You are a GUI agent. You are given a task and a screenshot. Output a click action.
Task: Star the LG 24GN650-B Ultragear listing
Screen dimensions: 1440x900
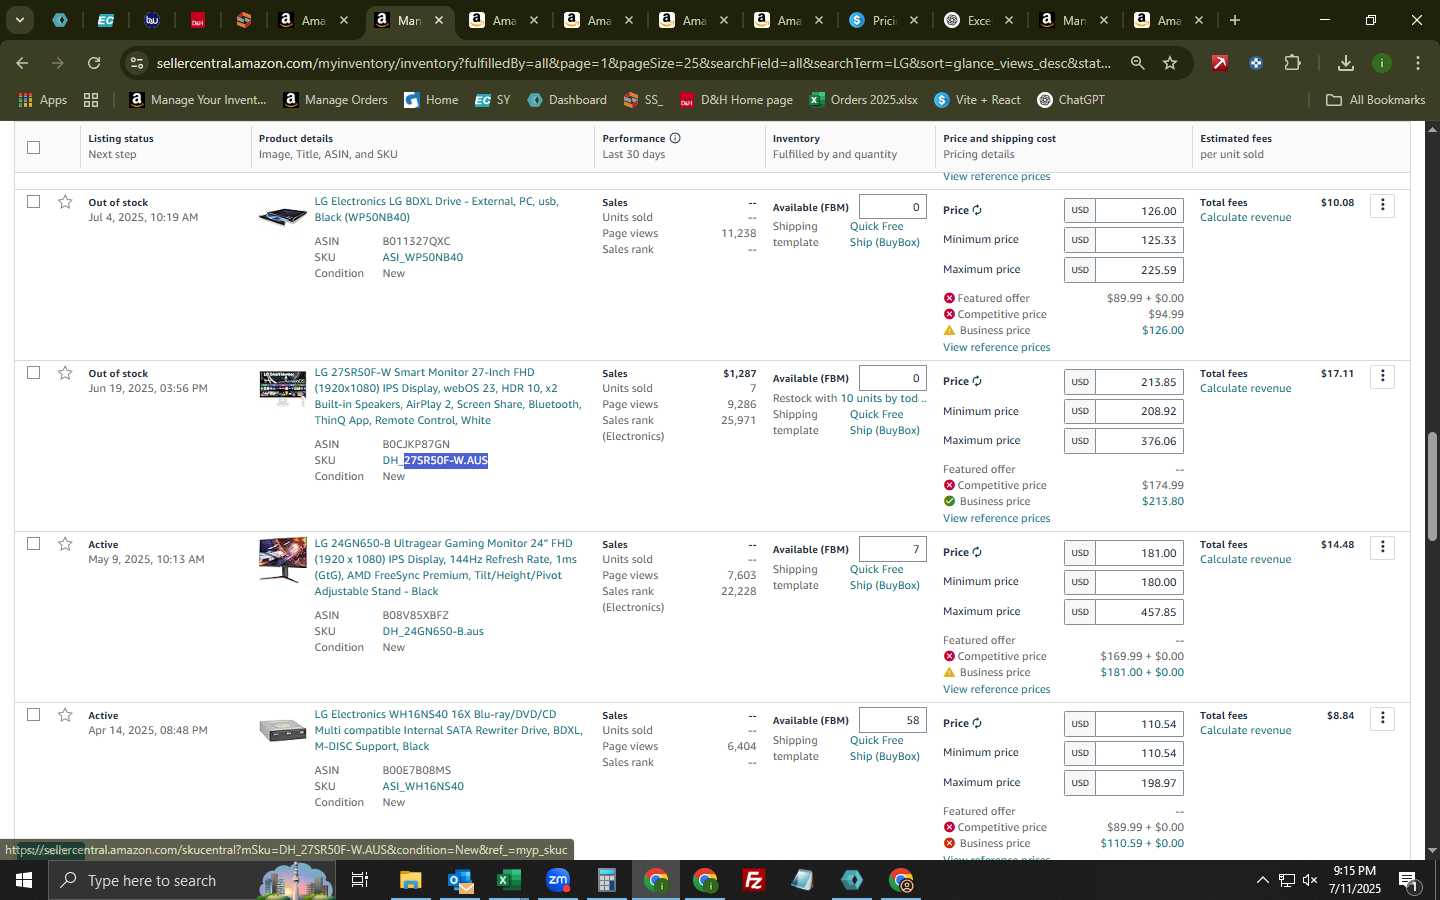65,544
